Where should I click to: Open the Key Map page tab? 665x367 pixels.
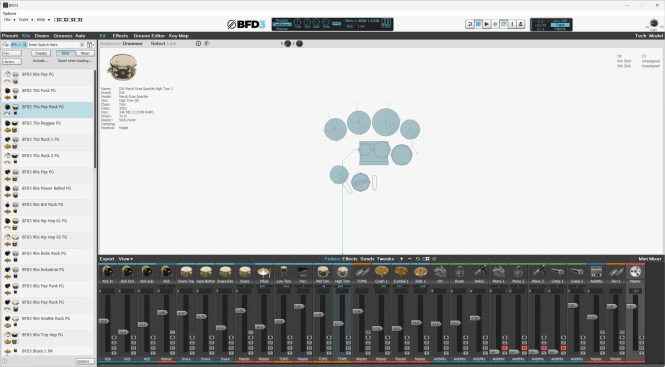(x=179, y=36)
